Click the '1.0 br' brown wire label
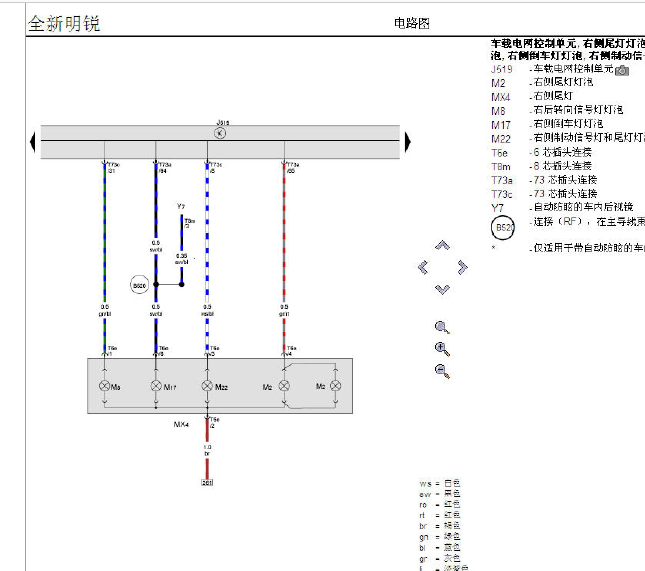The width and height of the screenshot is (645, 571). click(x=207, y=450)
